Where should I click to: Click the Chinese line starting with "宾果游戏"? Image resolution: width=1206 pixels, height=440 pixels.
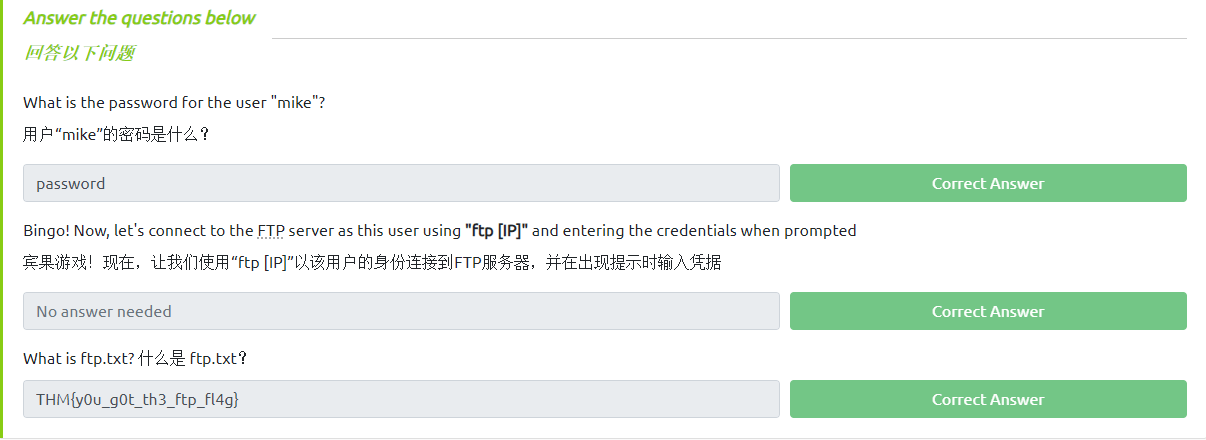[x=372, y=263]
